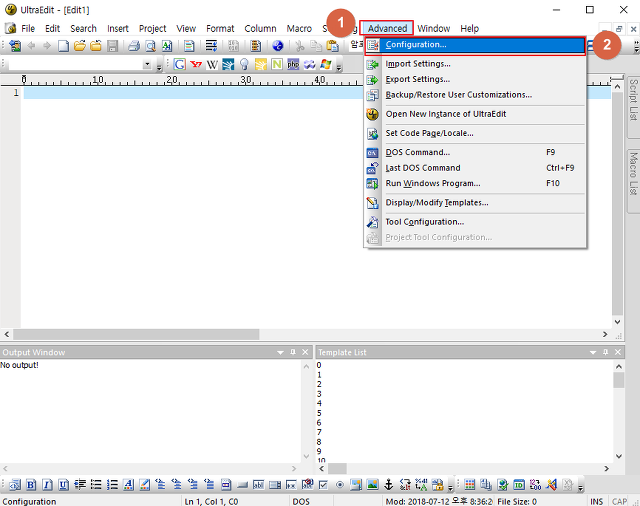Click the Yahoo search toolbar icon
This screenshot has height=506, width=640.
pyautogui.click(x=196, y=64)
